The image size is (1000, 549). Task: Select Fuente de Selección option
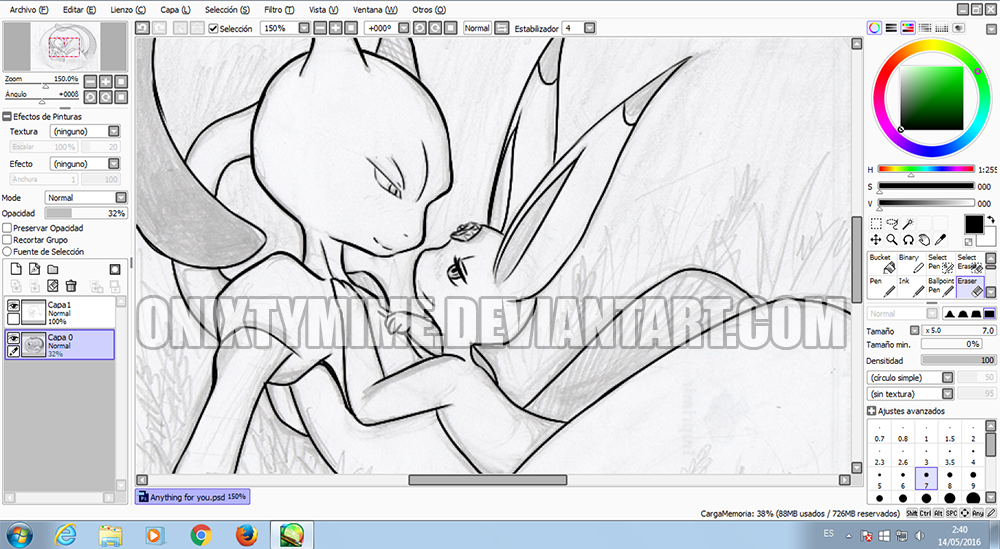(x=7, y=251)
